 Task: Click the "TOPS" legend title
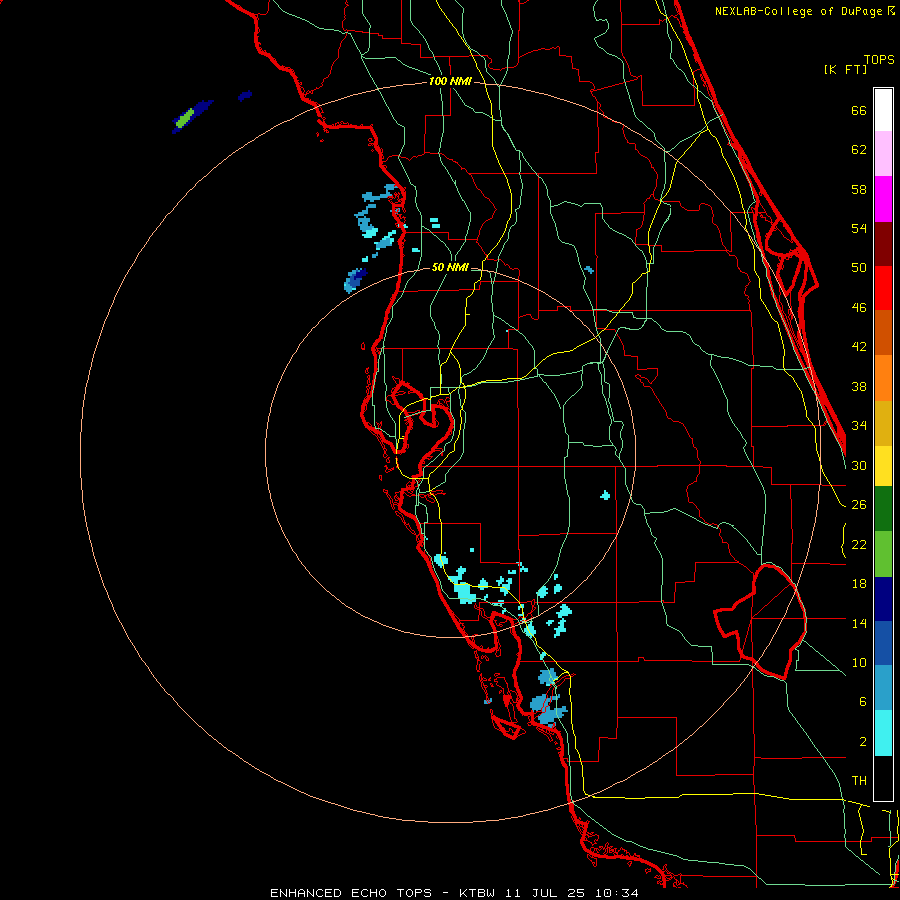tap(879, 60)
